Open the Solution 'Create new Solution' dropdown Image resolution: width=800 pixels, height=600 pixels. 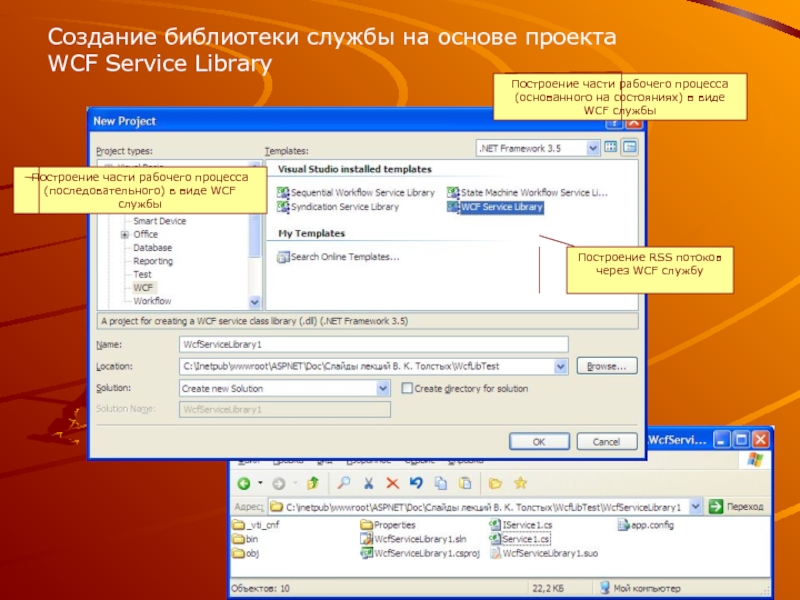383,388
